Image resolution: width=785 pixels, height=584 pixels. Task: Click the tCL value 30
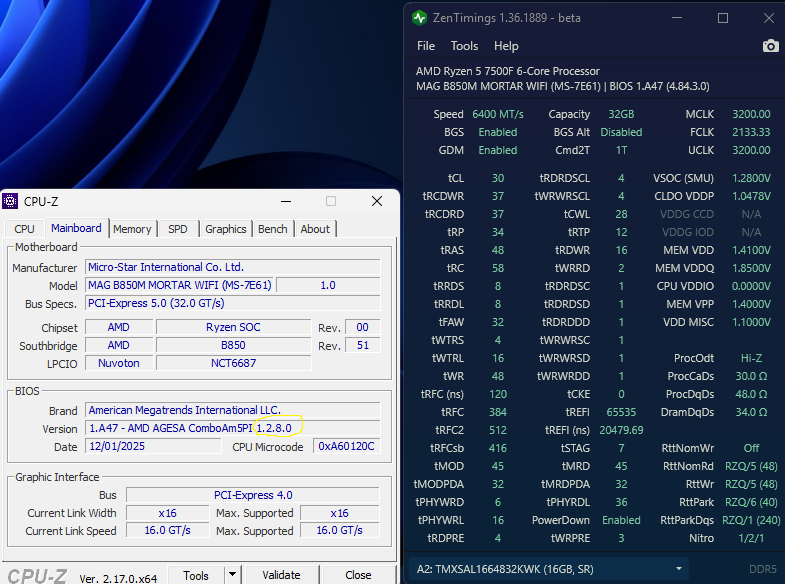point(498,178)
